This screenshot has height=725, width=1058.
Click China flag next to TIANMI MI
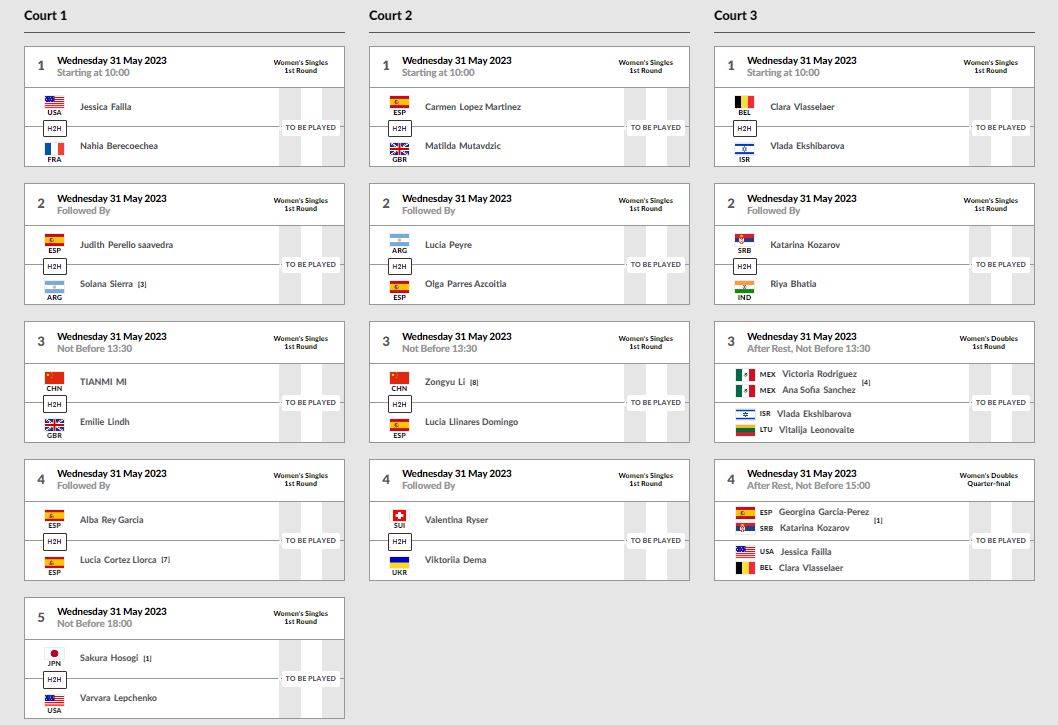[x=54, y=378]
